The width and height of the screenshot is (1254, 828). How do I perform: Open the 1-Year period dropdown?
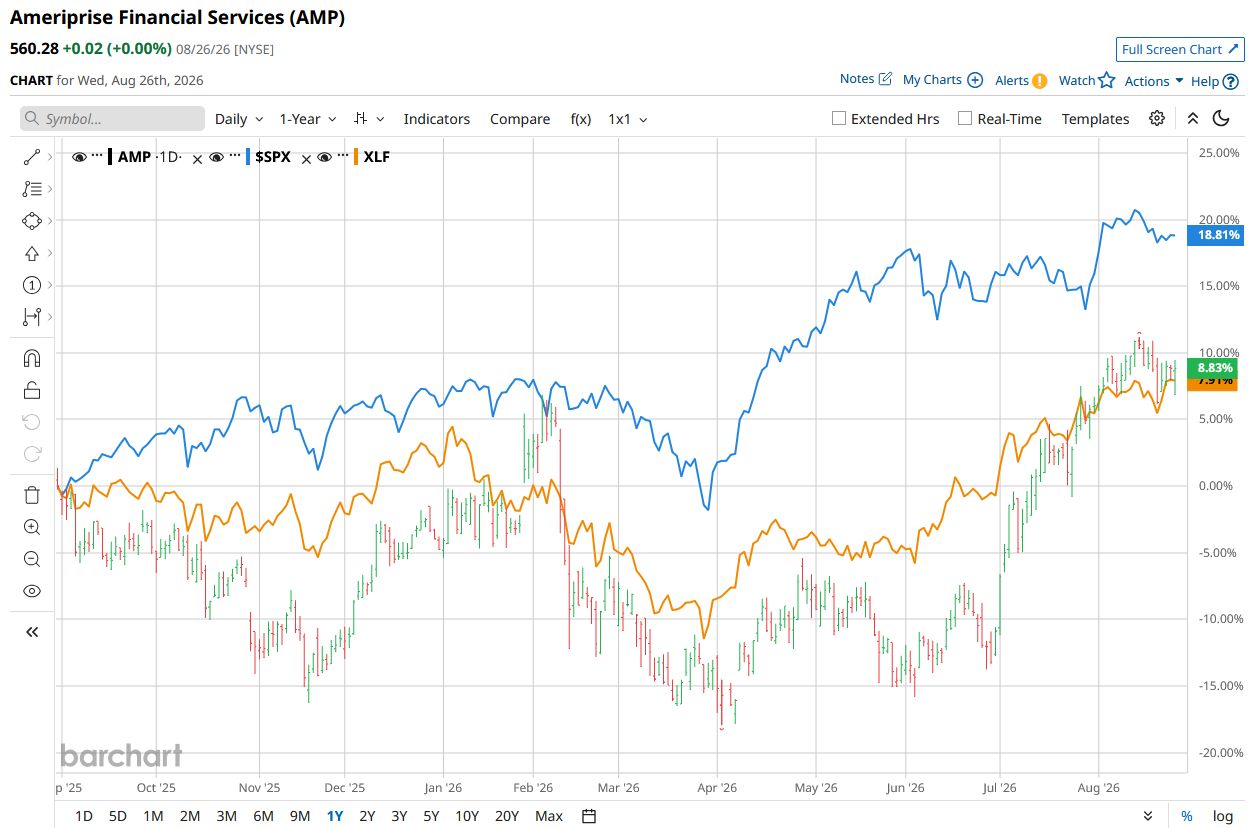tap(308, 119)
